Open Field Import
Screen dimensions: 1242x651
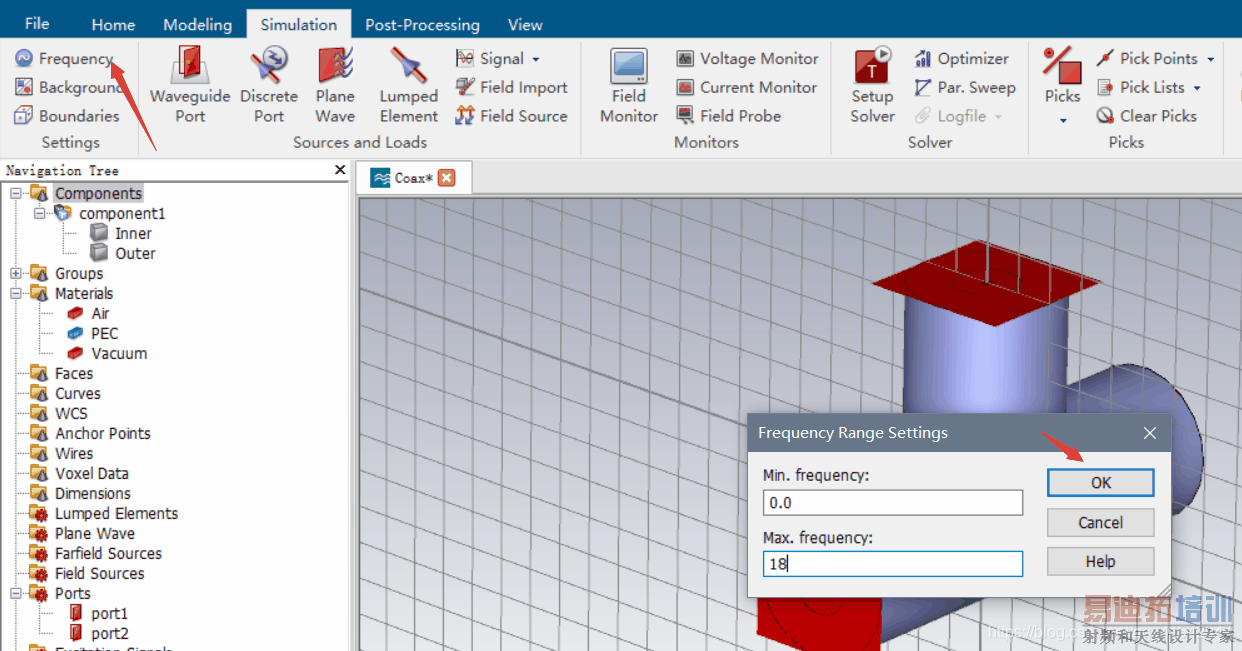point(511,87)
